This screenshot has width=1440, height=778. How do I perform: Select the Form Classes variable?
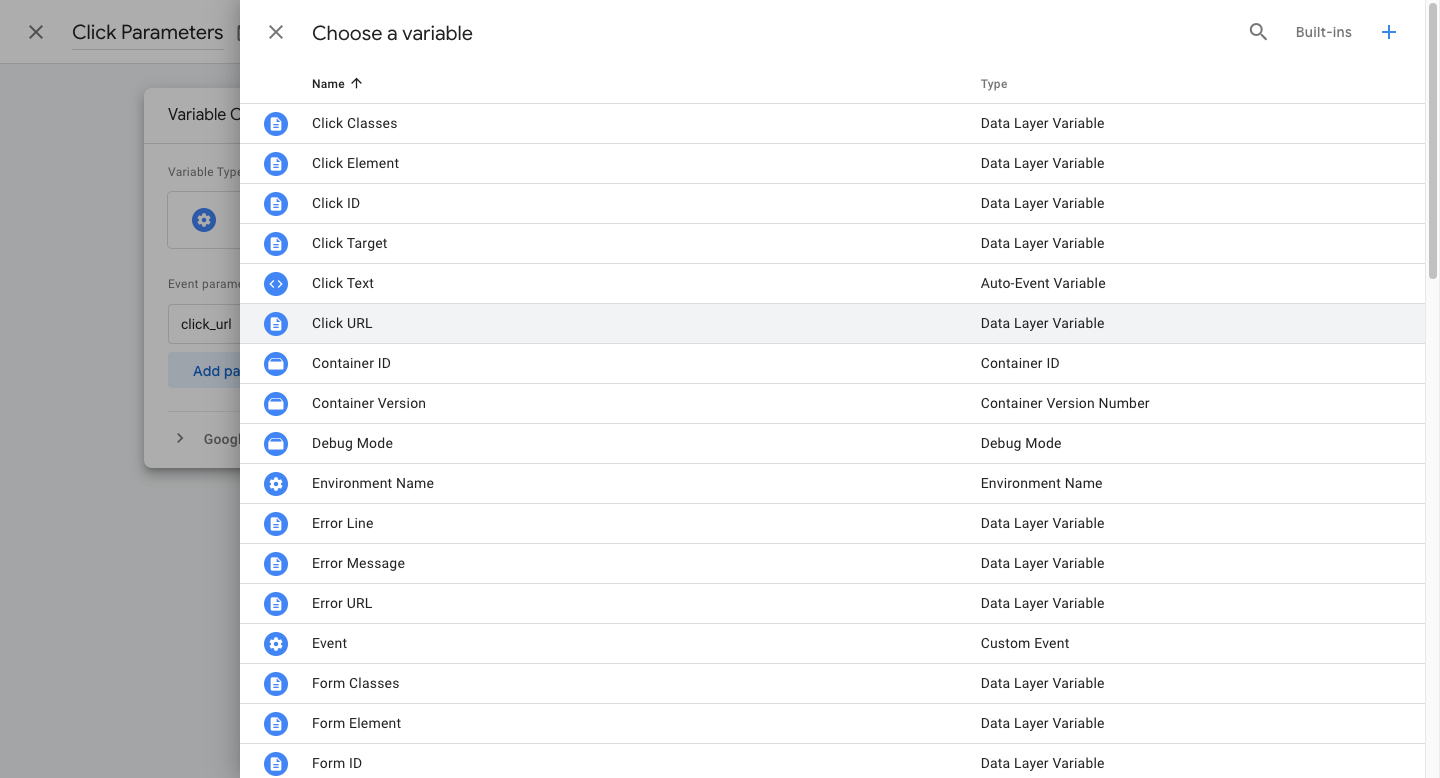[355, 684]
